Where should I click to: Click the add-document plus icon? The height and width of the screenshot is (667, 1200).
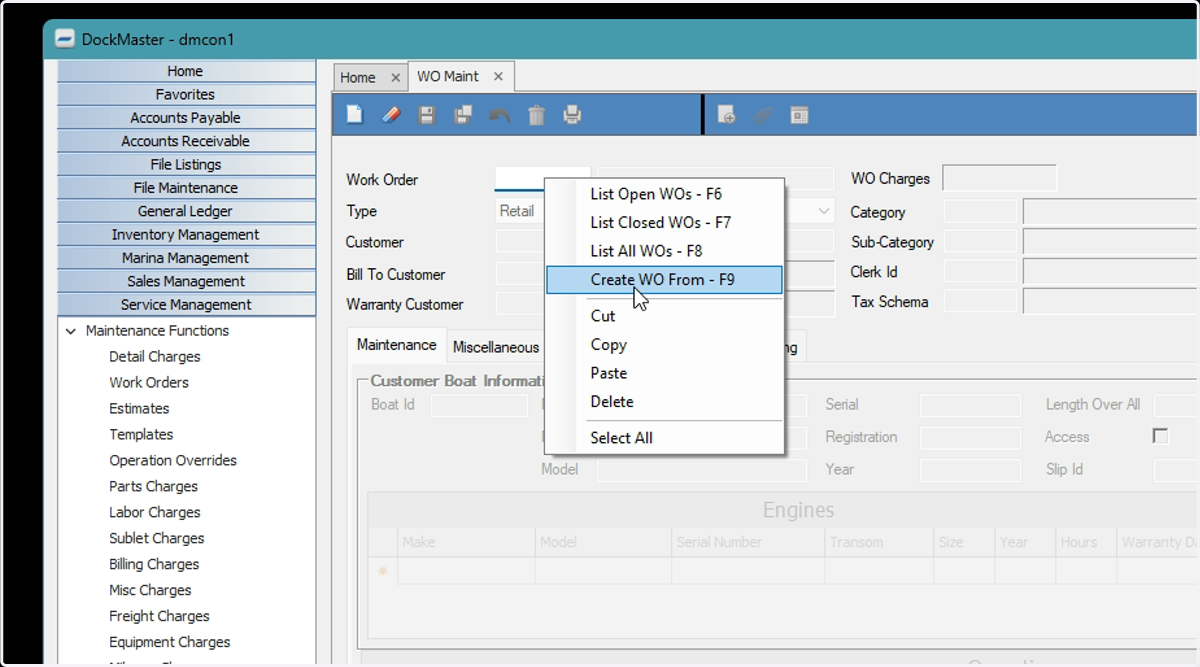[727, 115]
